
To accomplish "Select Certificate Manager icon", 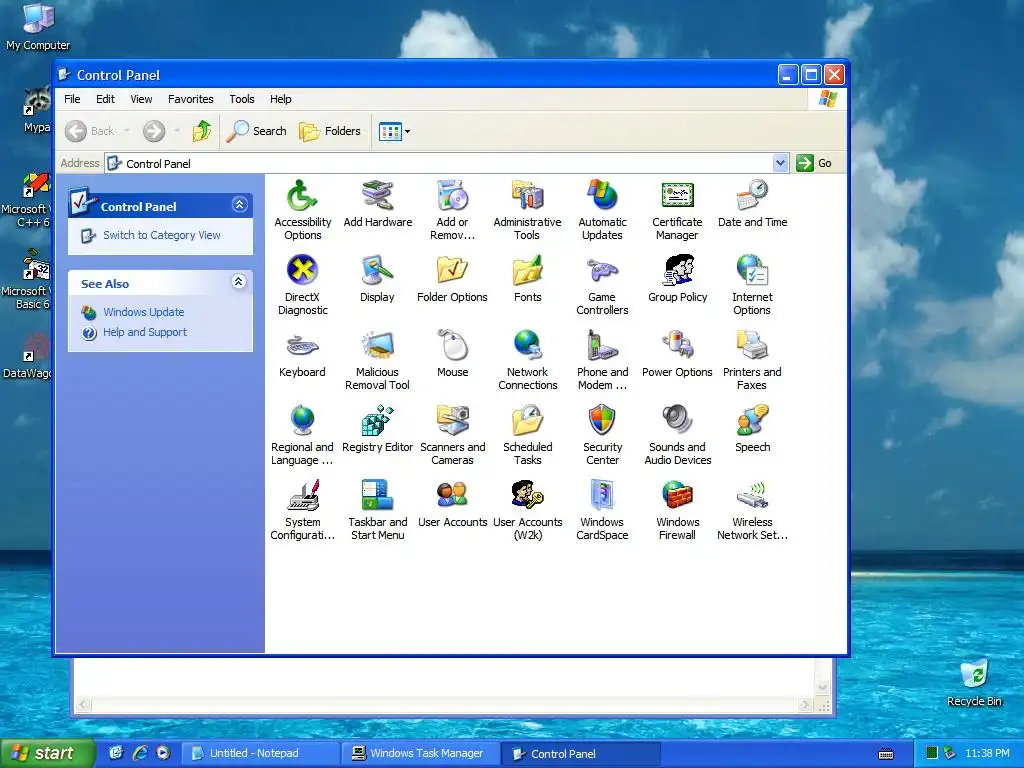I will click(677, 209).
